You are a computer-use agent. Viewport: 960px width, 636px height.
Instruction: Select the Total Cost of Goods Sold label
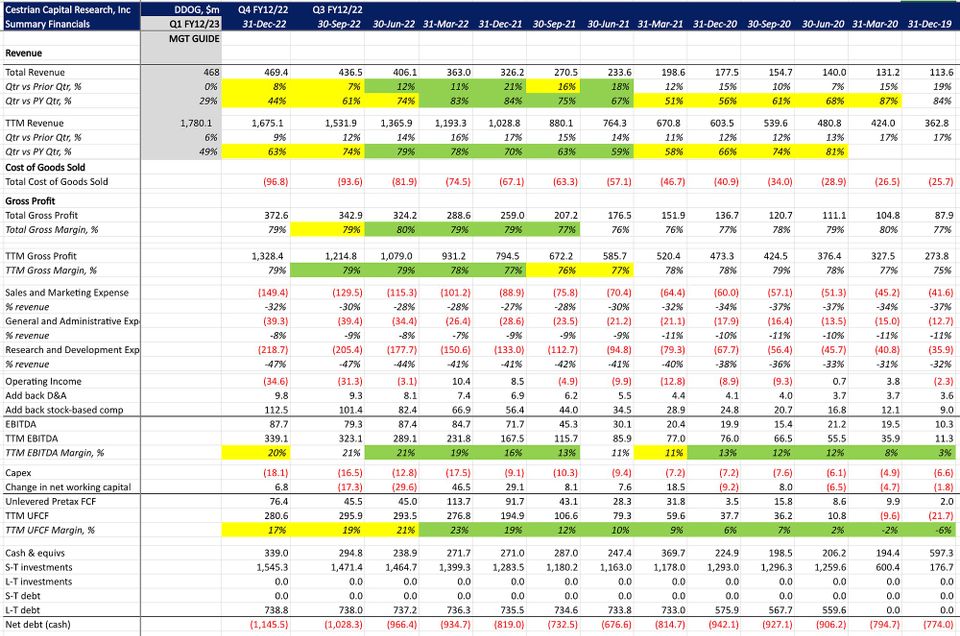click(57, 182)
